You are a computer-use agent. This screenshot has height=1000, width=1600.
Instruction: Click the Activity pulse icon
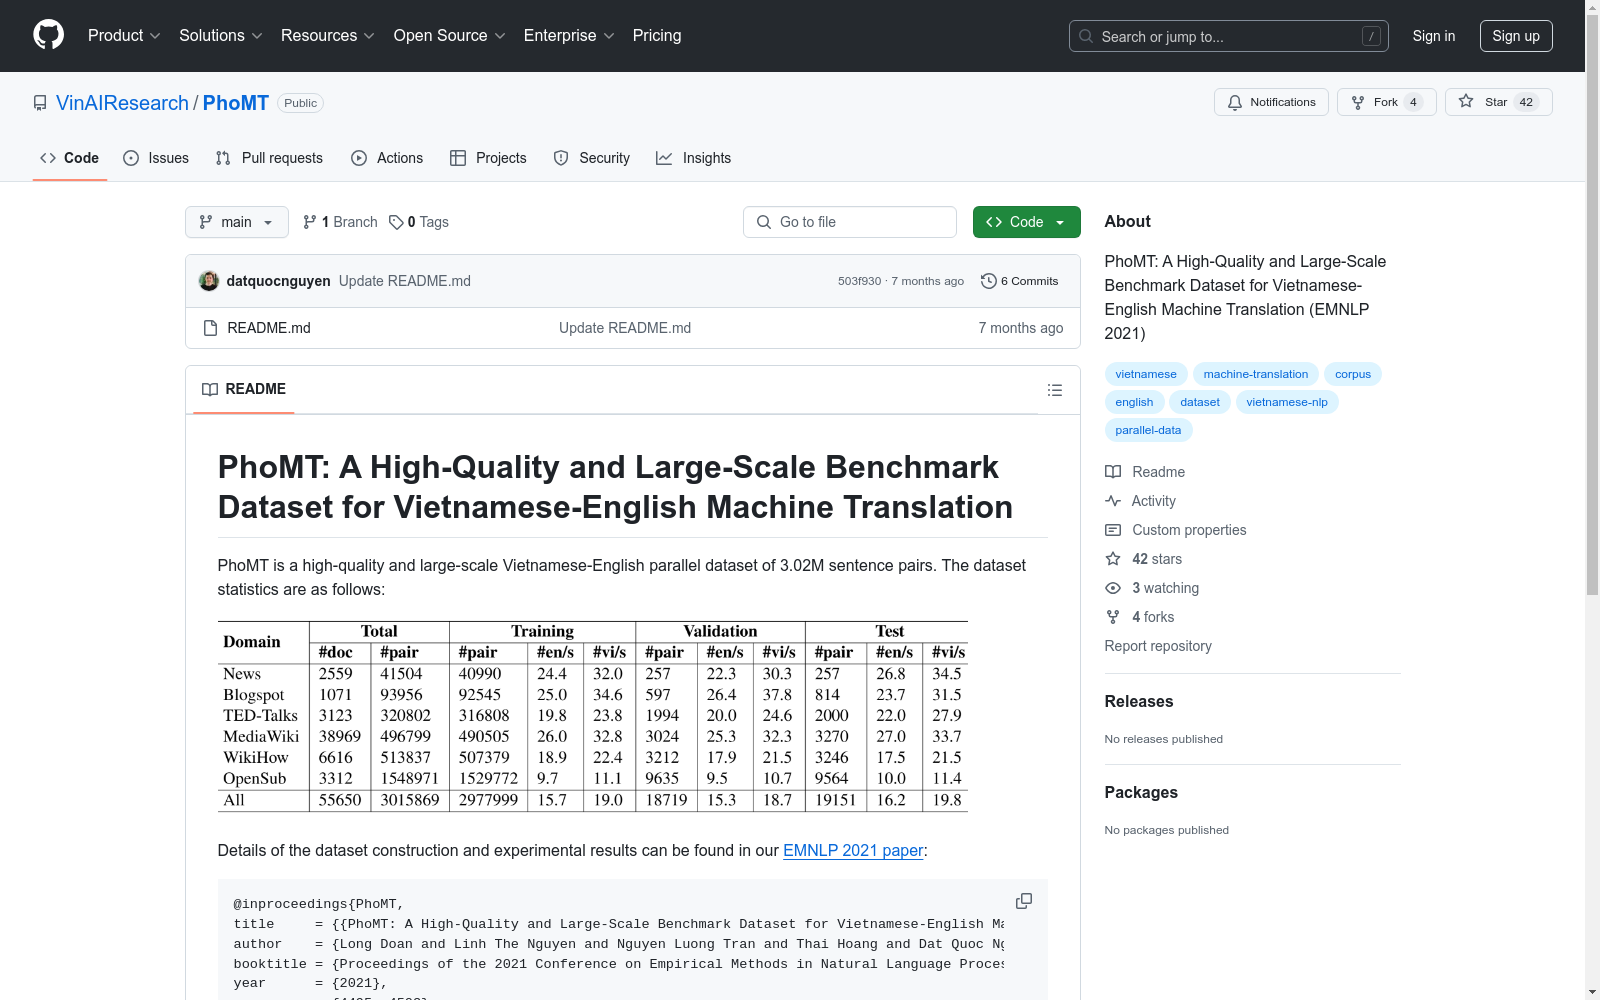tap(1113, 501)
